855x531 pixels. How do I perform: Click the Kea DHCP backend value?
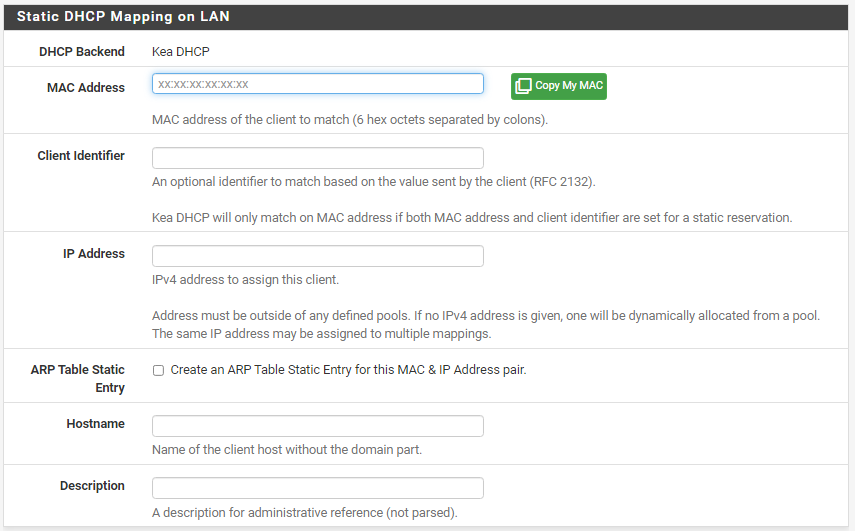(x=181, y=52)
